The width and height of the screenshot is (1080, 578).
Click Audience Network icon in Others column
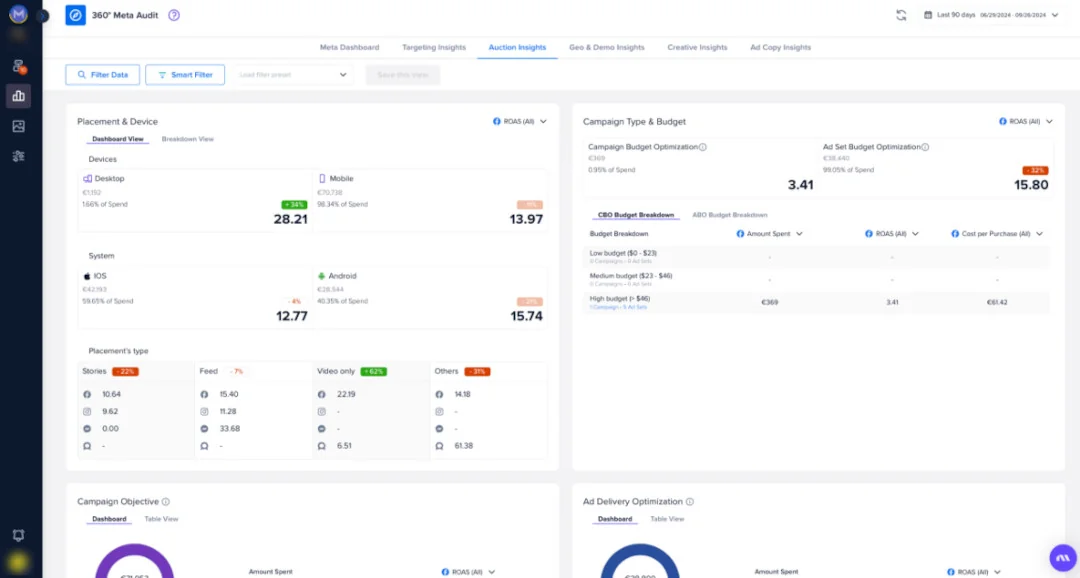(x=439, y=446)
